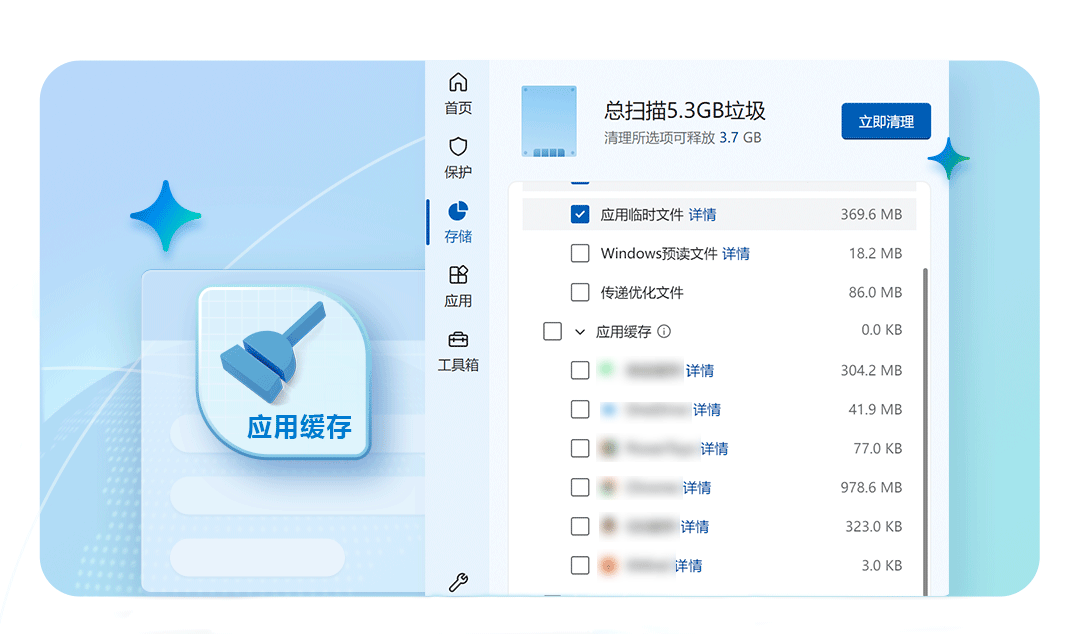
Task: Click the wrench repair icon at sidebar bottom
Action: click(457, 581)
